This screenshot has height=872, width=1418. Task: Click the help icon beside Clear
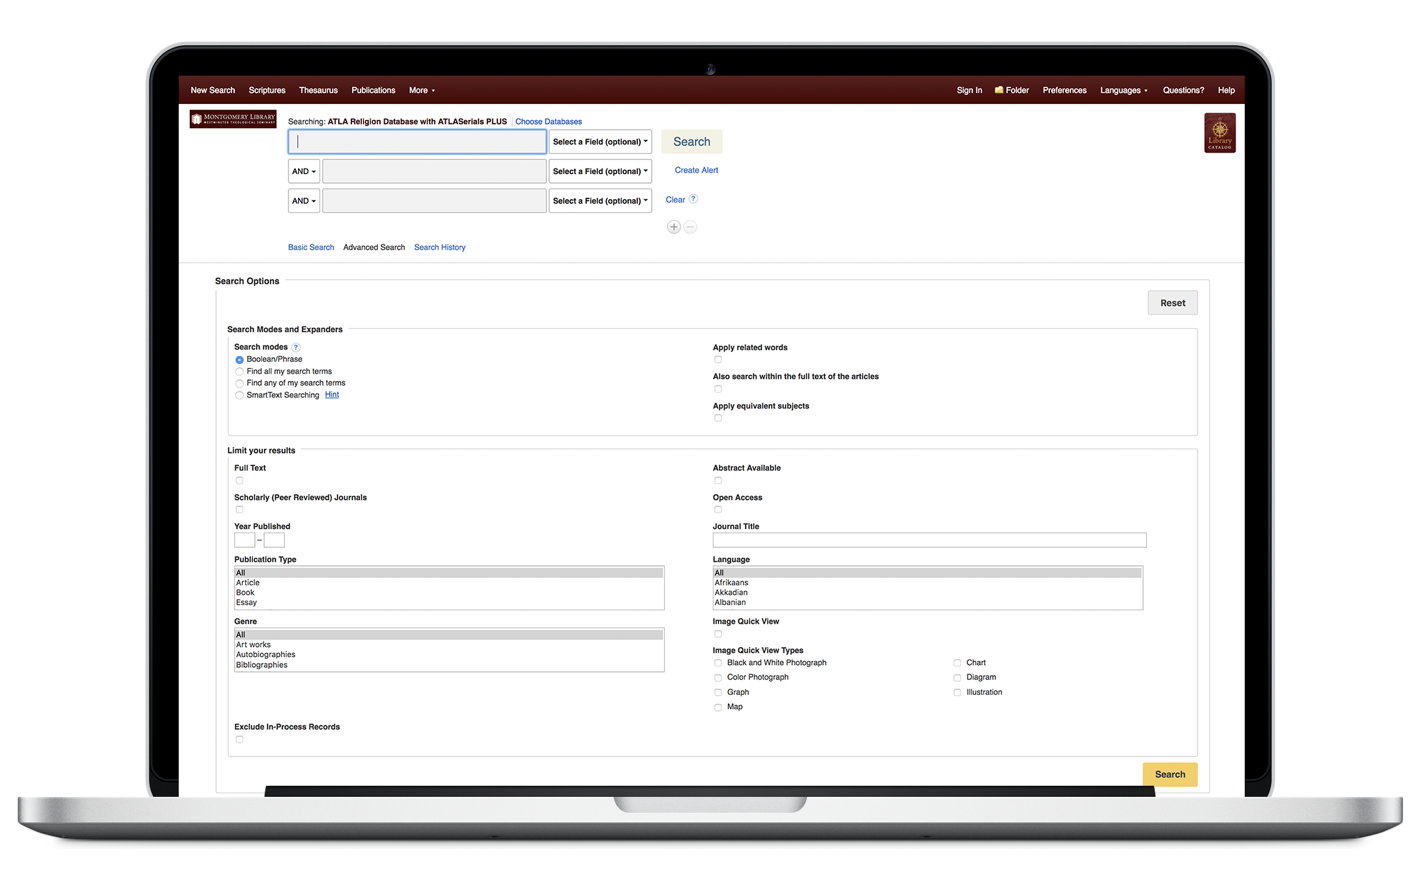tap(693, 199)
